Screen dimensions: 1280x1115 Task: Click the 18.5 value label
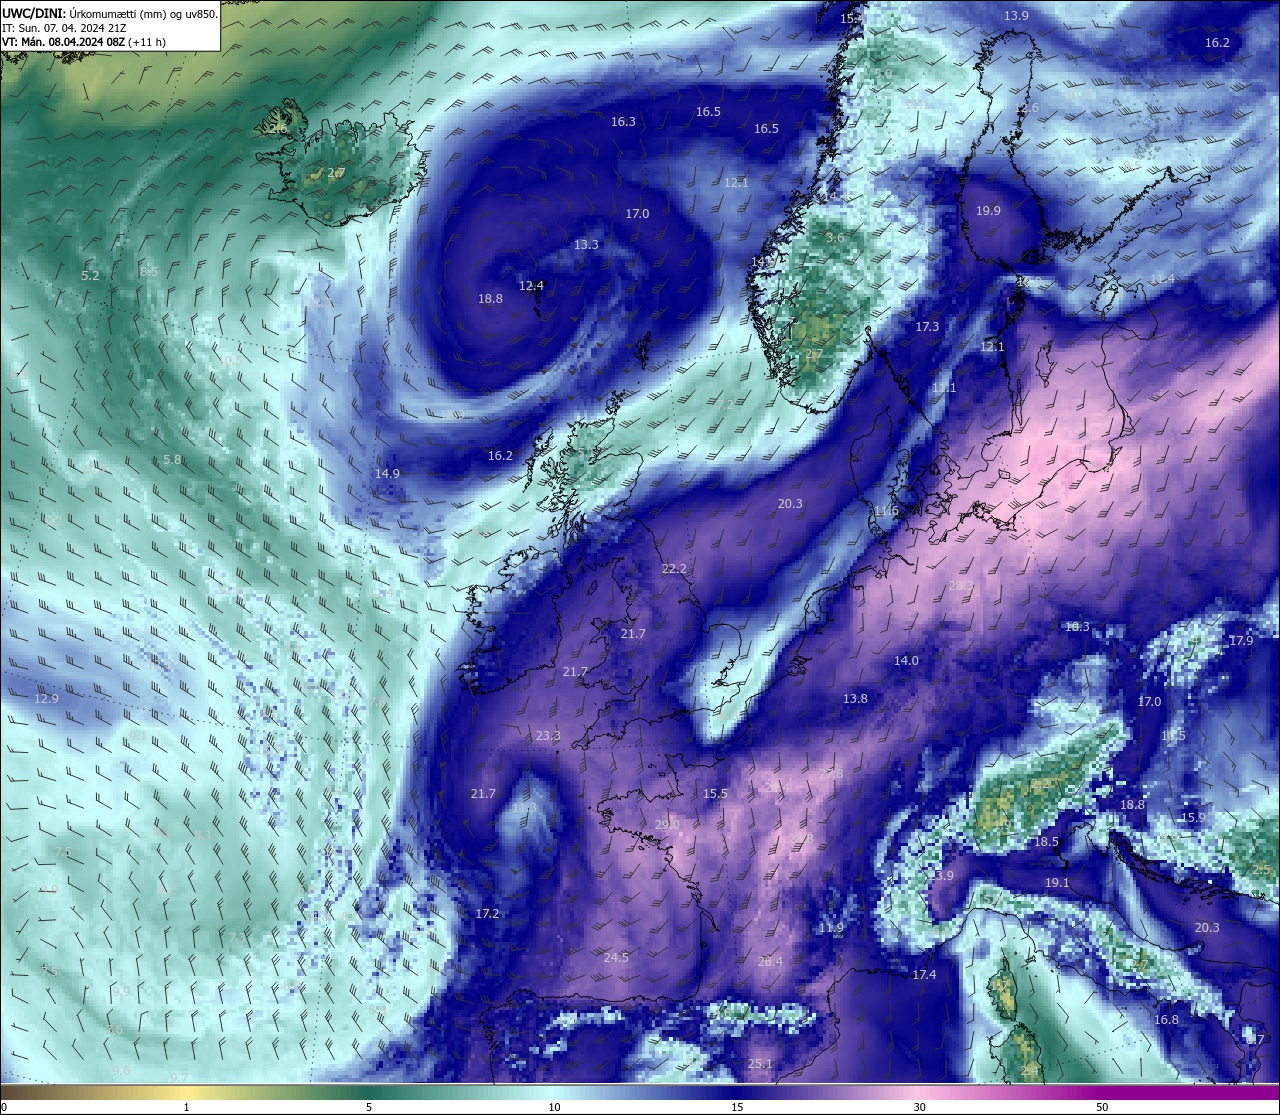point(1046,841)
